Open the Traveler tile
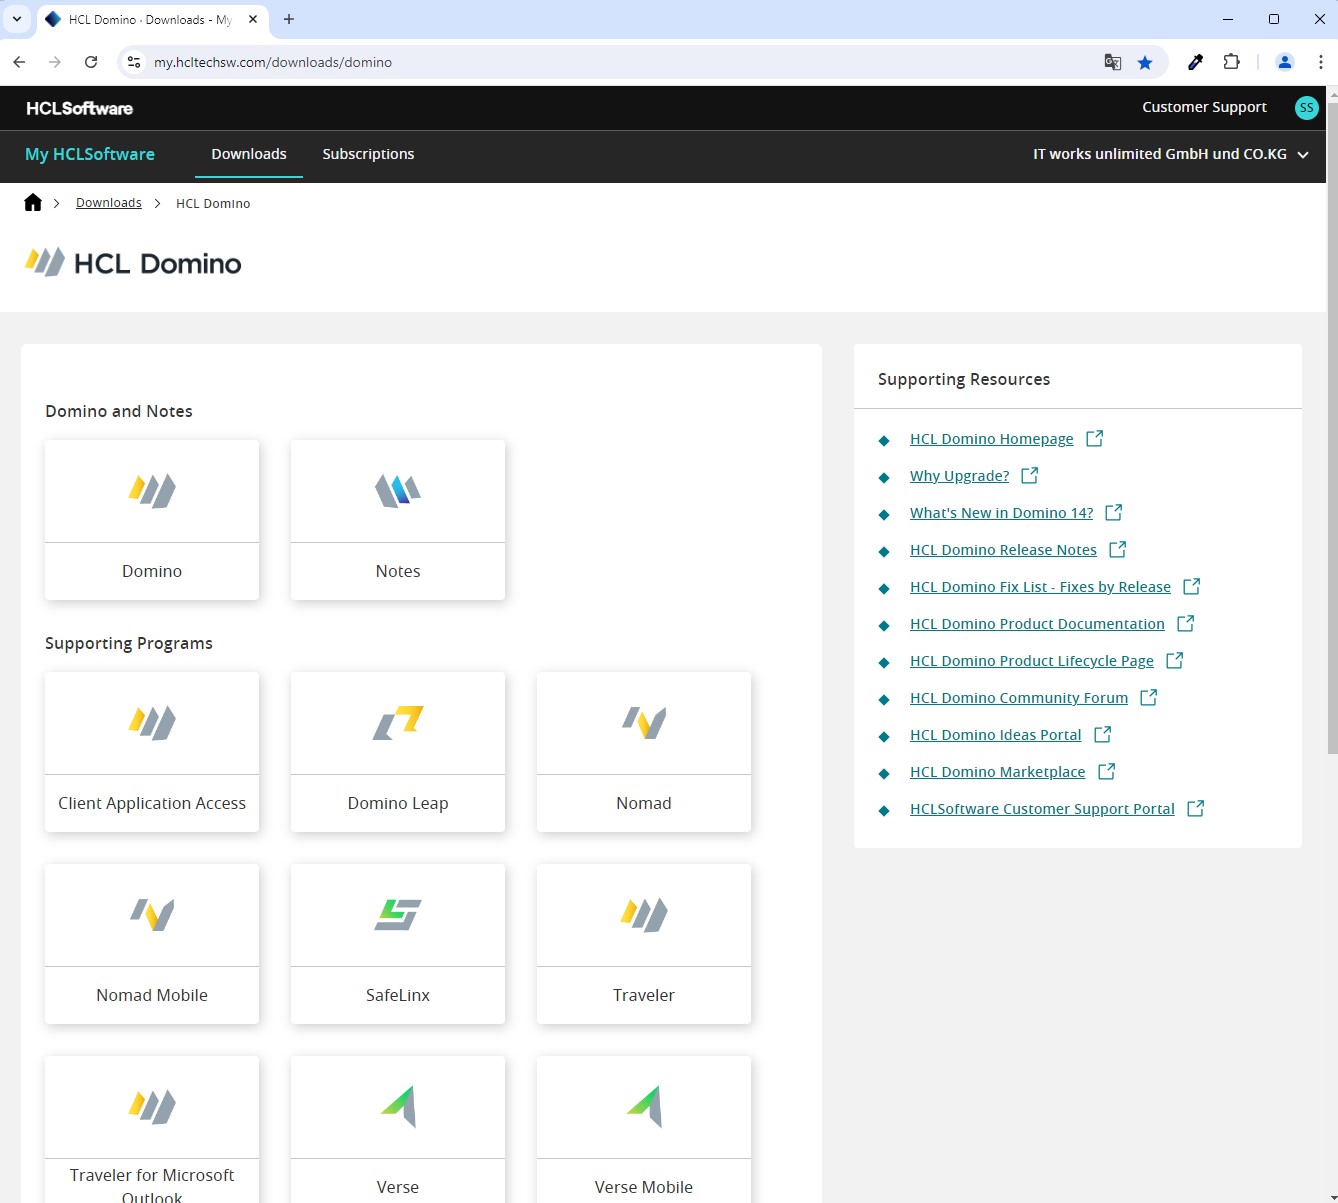Image resolution: width=1338 pixels, height=1203 pixels. click(644, 944)
